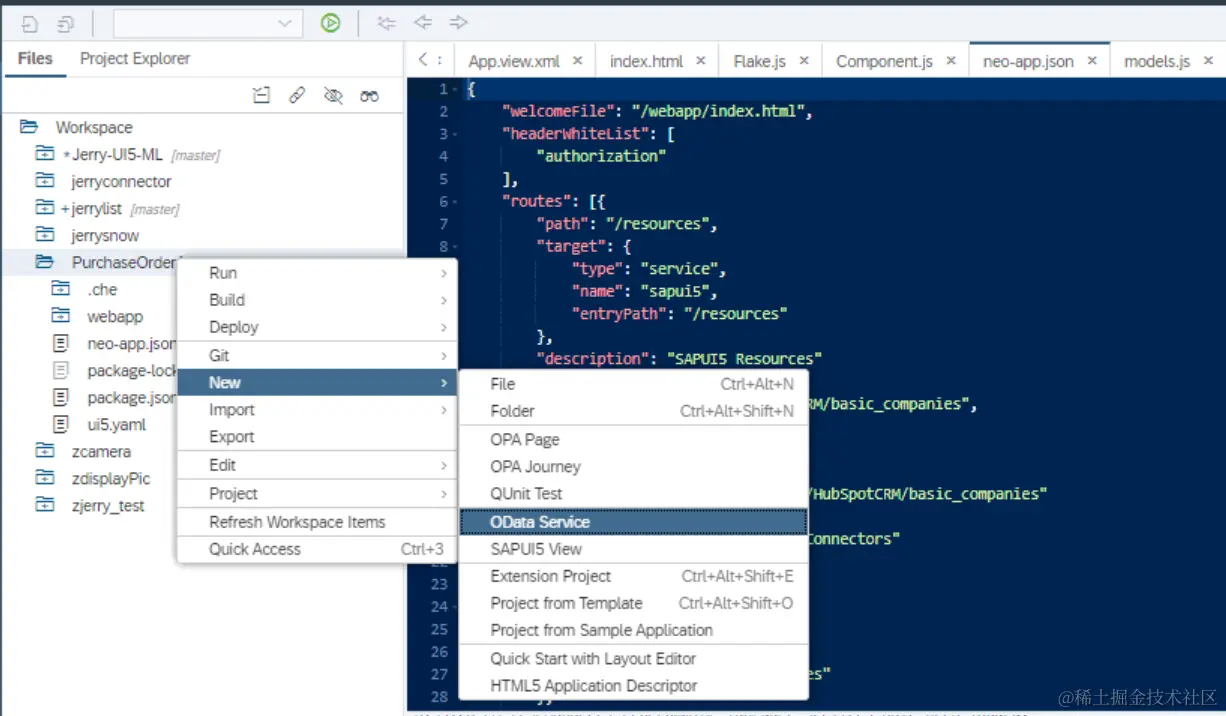This screenshot has width=1226, height=716.
Task: Open the run configuration dropdown in toolbar
Action: point(208,22)
